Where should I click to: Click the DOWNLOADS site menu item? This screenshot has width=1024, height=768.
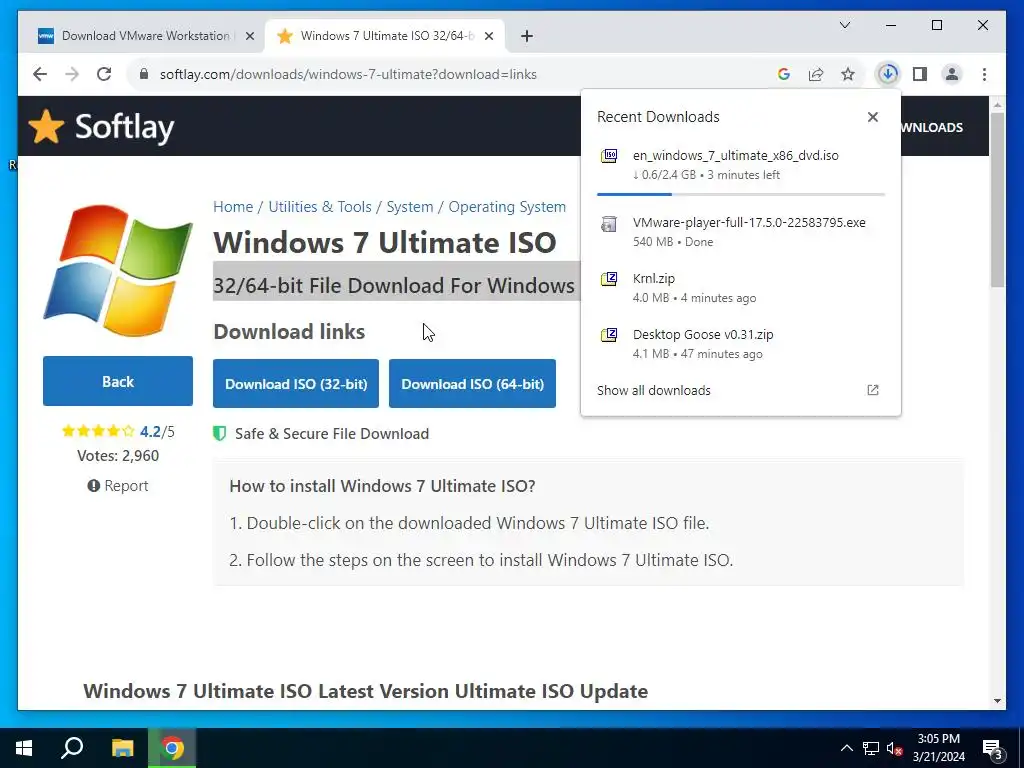[x=932, y=127]
